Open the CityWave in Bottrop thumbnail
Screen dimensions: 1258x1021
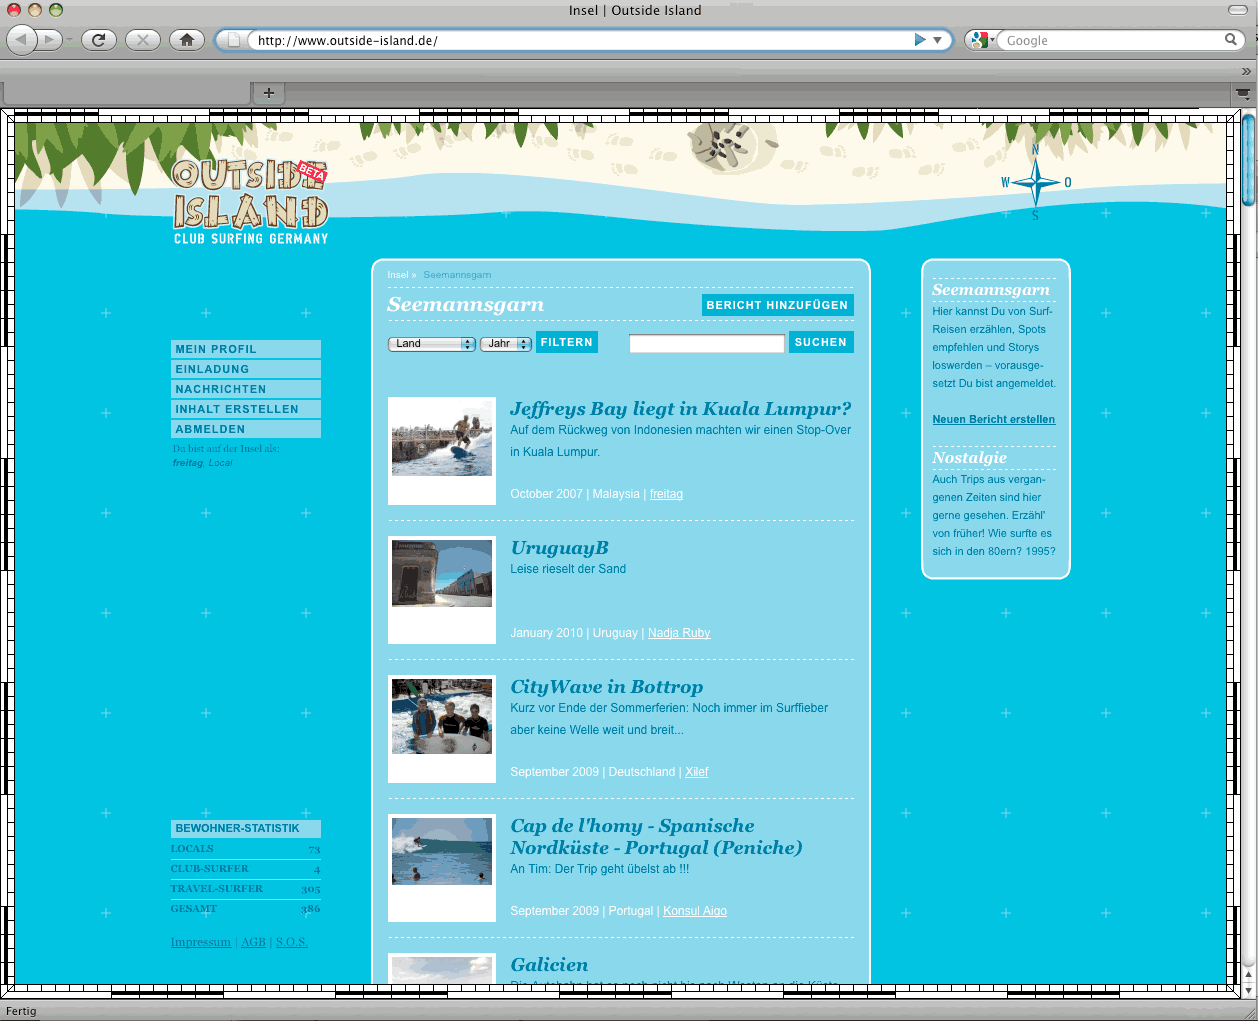click(442, 717)
